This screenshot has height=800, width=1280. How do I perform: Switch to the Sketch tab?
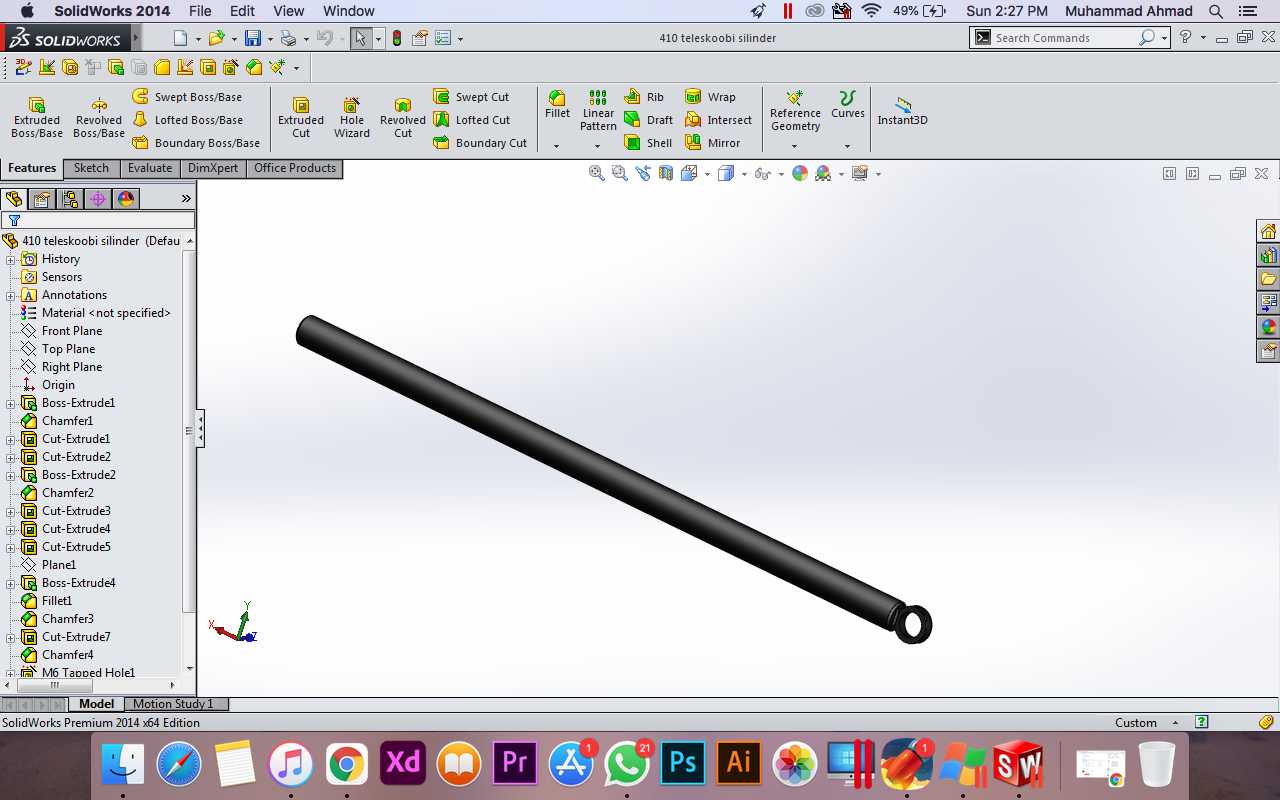coord(91,168)
